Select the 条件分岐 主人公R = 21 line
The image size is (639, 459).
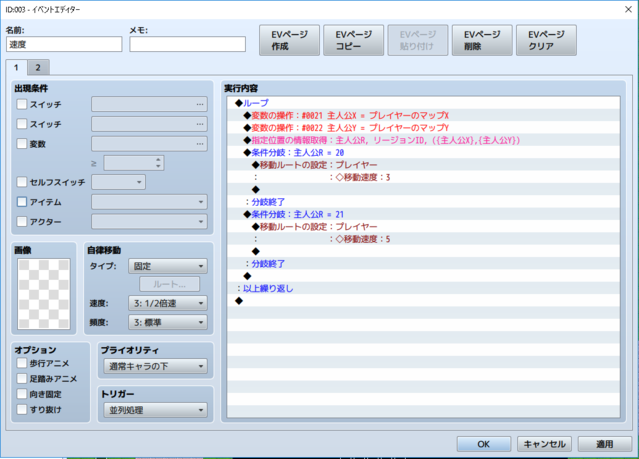click(x=423, y=214)
